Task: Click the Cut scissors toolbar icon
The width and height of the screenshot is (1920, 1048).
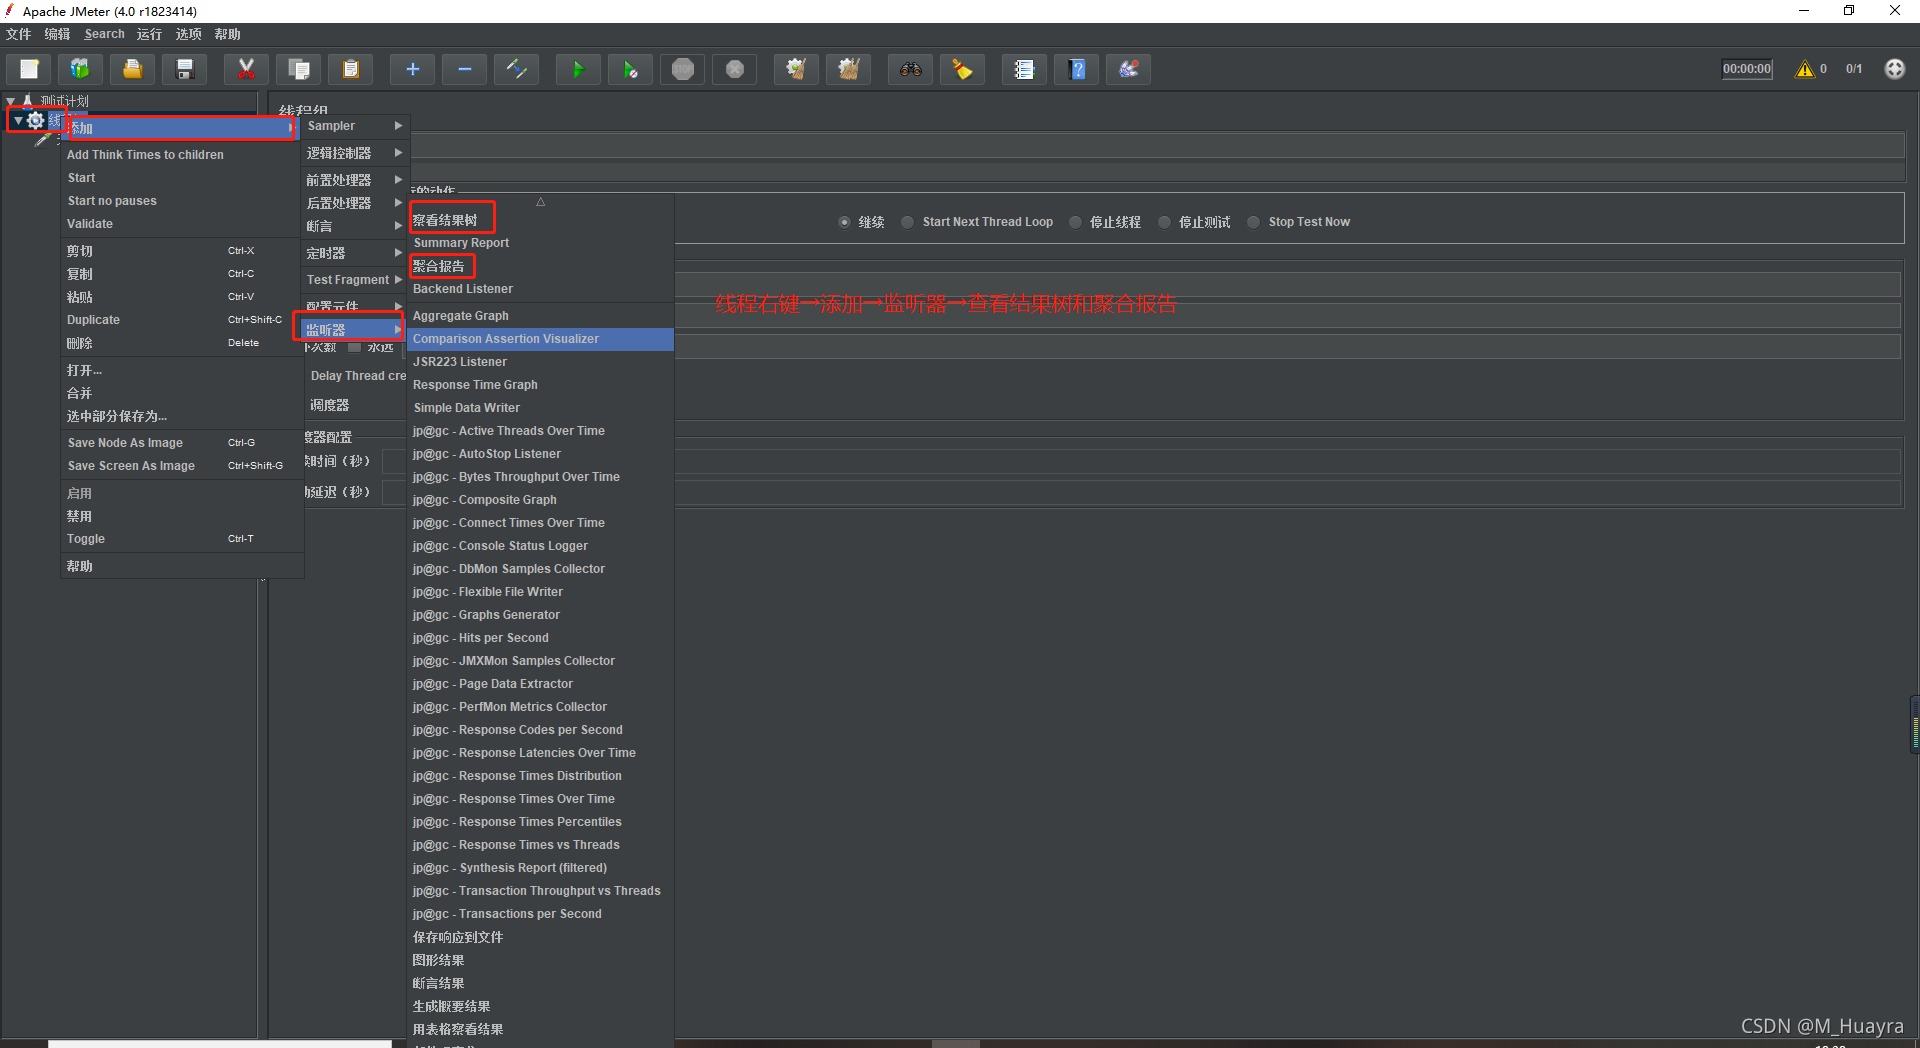Action: pyautogui.click(x=246, y=69)
